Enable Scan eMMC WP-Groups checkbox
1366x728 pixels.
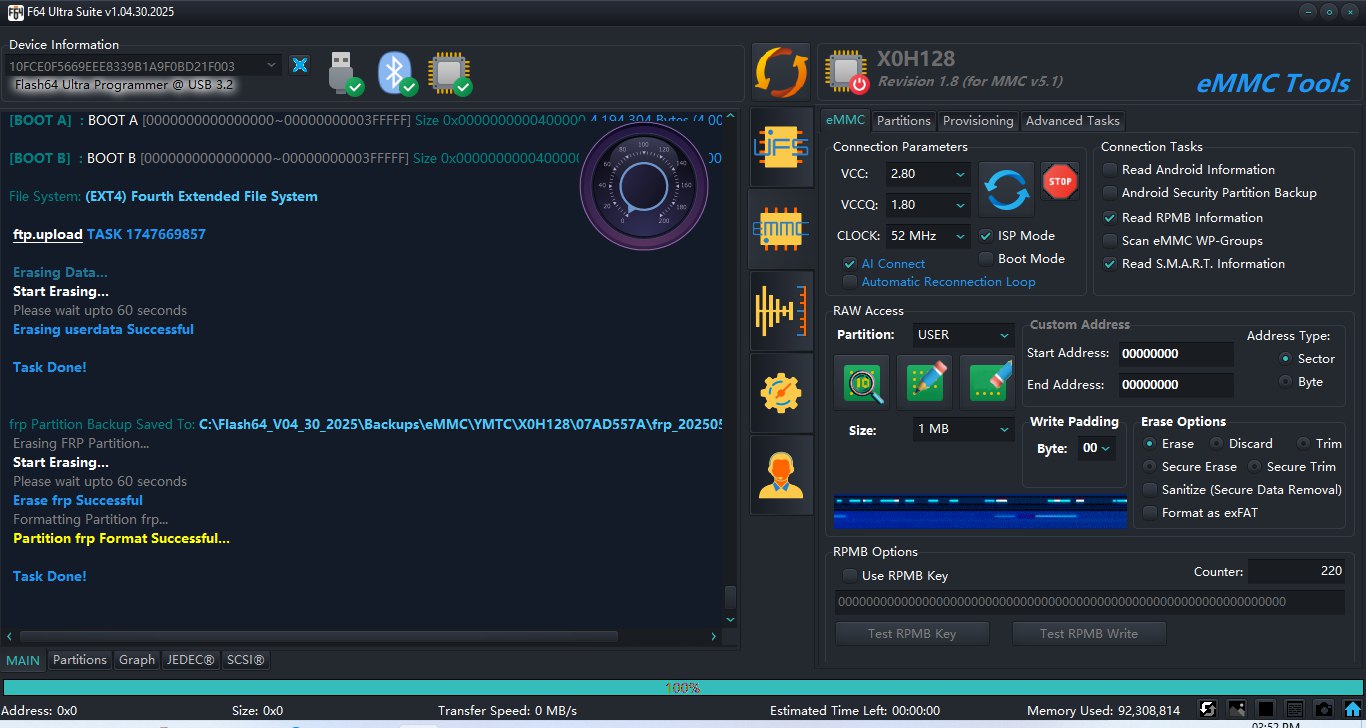point(1110,241)
